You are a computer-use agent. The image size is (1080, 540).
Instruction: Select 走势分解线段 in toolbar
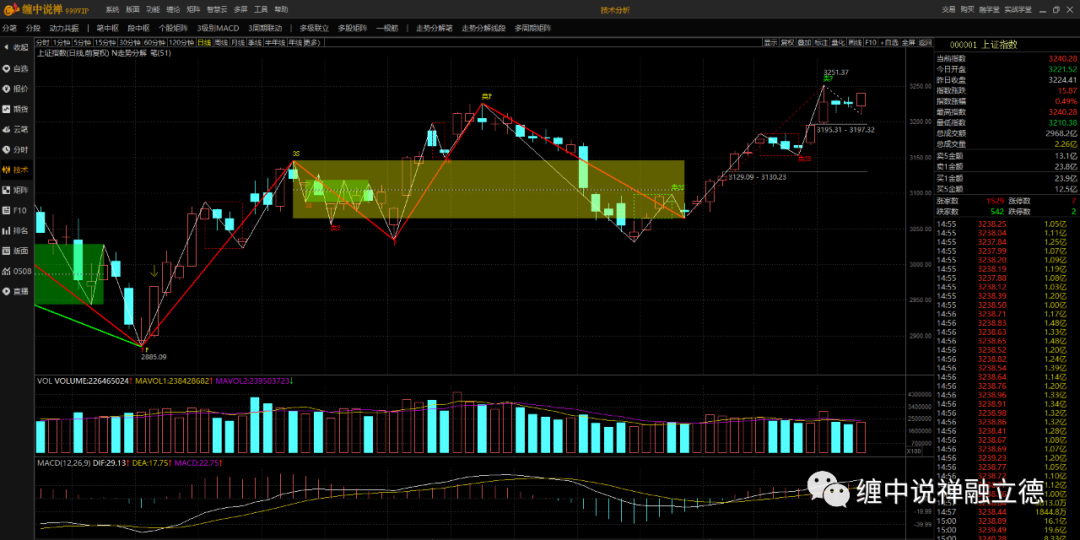(x=484, y=28)
